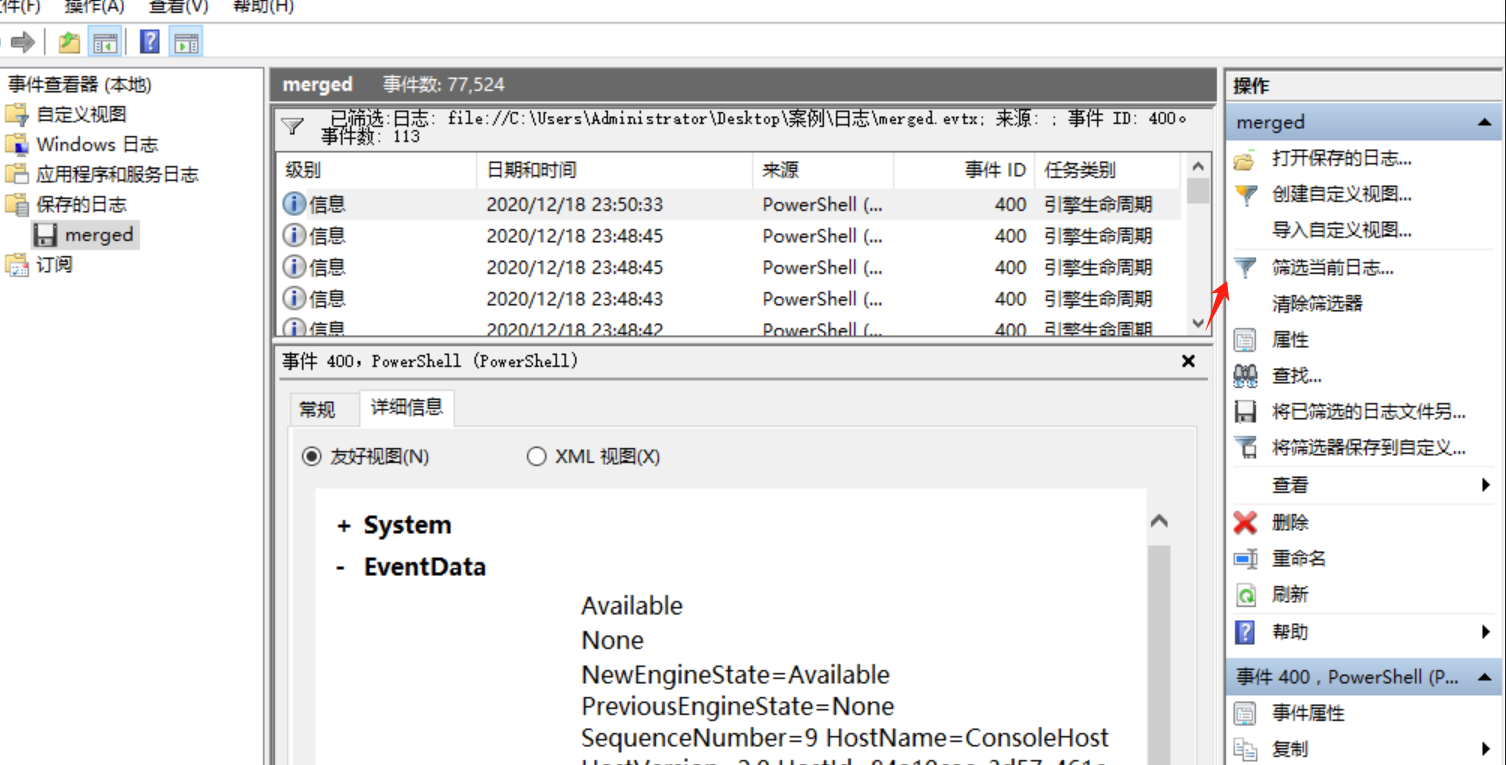This screenshot has height=765, width=1506.
Task: Sort by 日期和时间 column header
Action: 614,170
